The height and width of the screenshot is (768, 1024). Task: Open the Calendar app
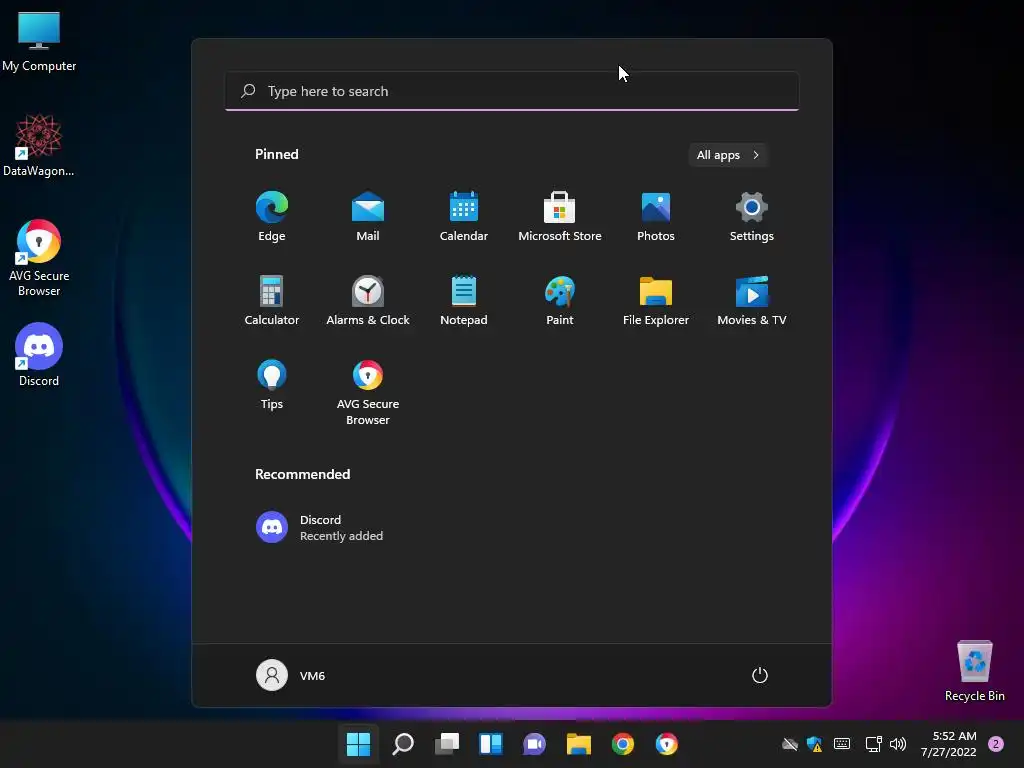coord(464,216)
